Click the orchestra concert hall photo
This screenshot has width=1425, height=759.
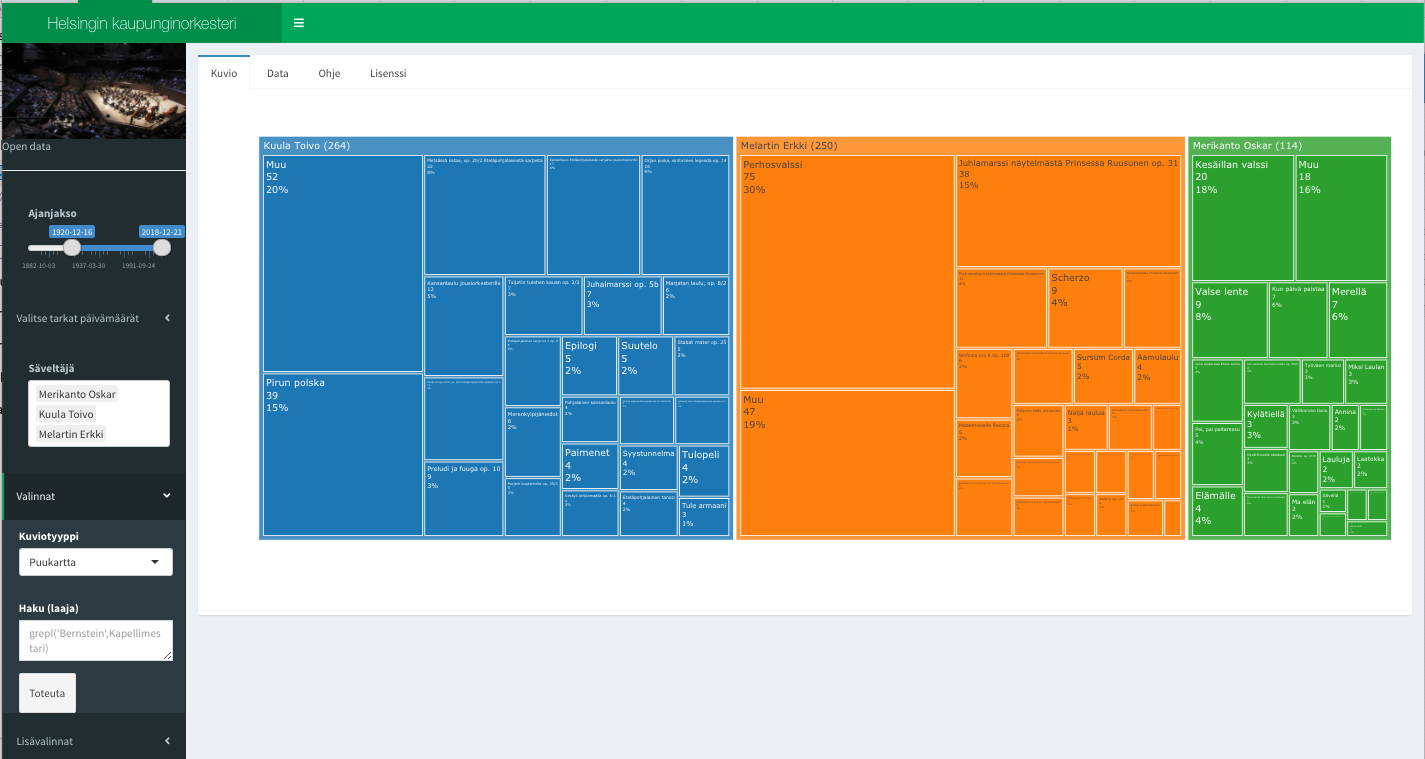(x=93, y=90)
